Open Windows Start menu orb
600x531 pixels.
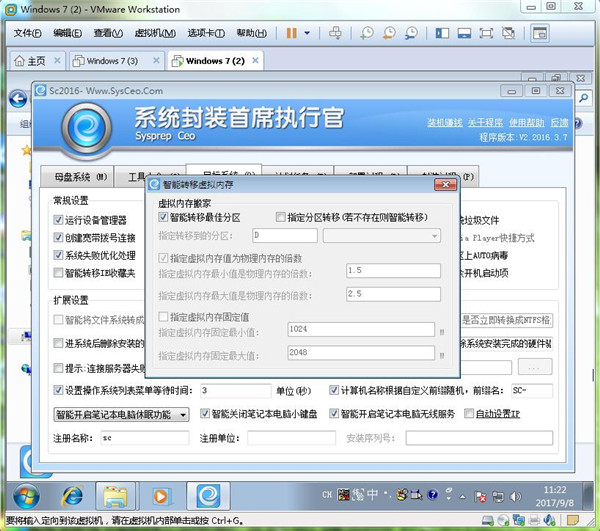(x=26, y=496)
